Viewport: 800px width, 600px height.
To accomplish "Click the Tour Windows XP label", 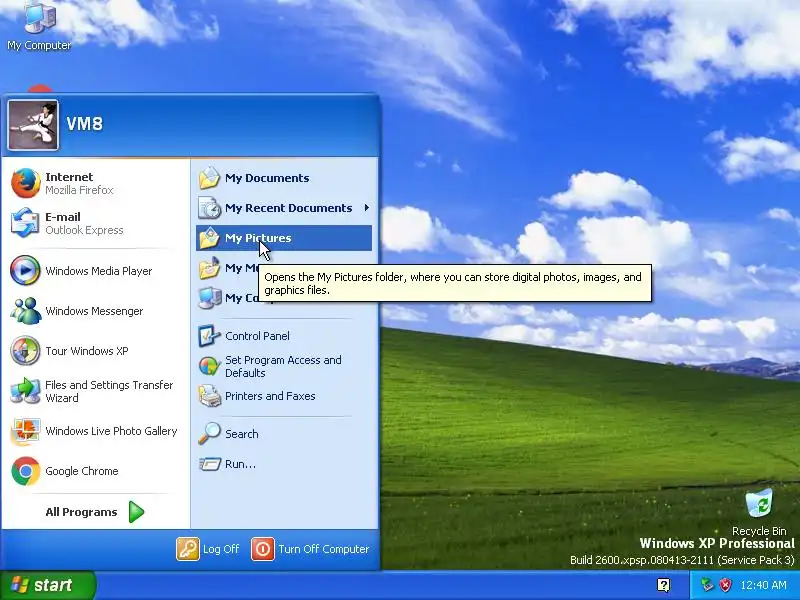I will tap(87, 351).
